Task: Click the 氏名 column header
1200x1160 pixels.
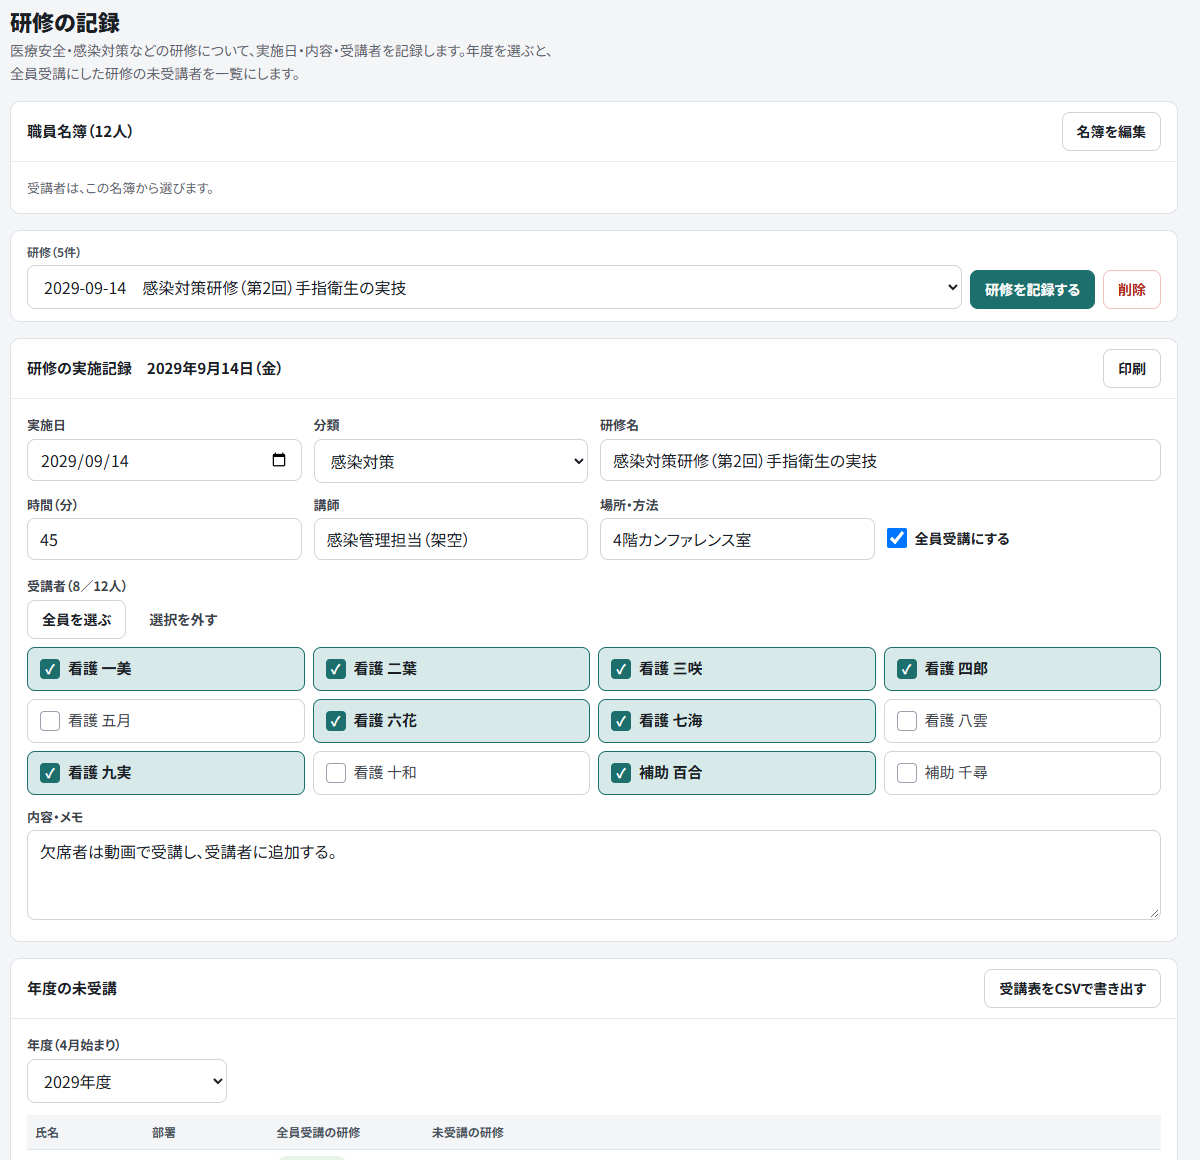Action: click(47, 1133)
